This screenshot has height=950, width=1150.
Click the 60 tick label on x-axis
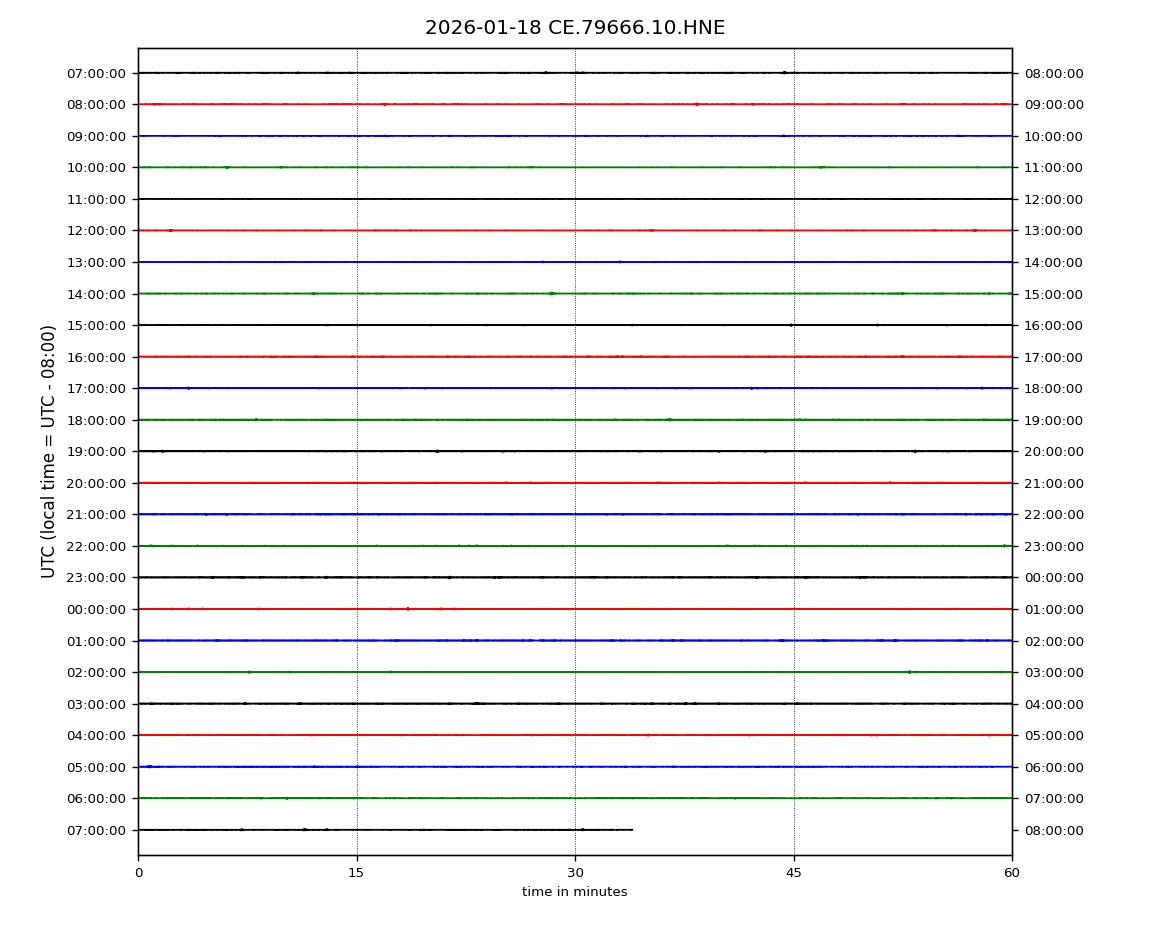[x=1012, y=873]
